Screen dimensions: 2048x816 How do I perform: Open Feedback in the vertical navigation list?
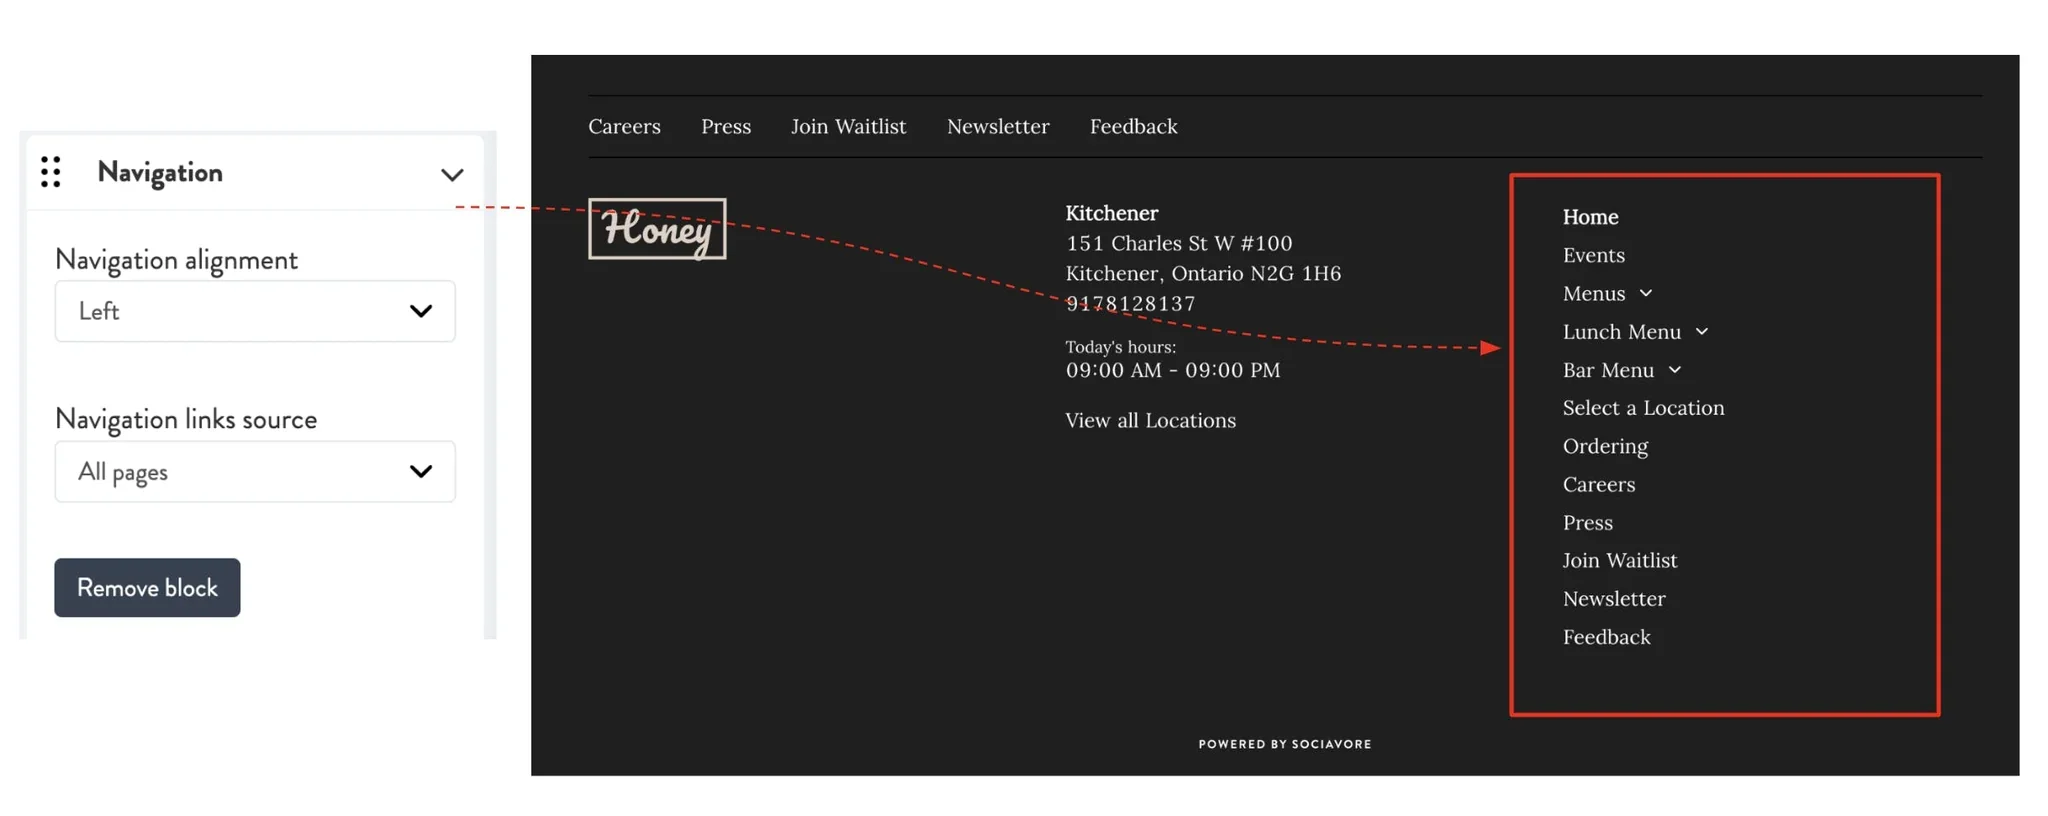pos(1607,637)
